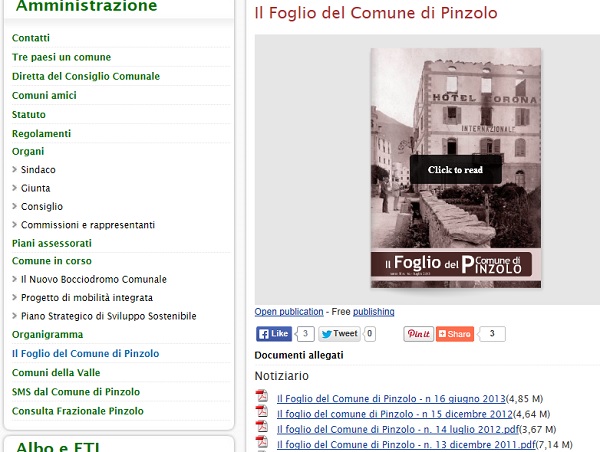The image size is (600, 452).
Task: Open the Free publishing link
Action: [373, 312]
